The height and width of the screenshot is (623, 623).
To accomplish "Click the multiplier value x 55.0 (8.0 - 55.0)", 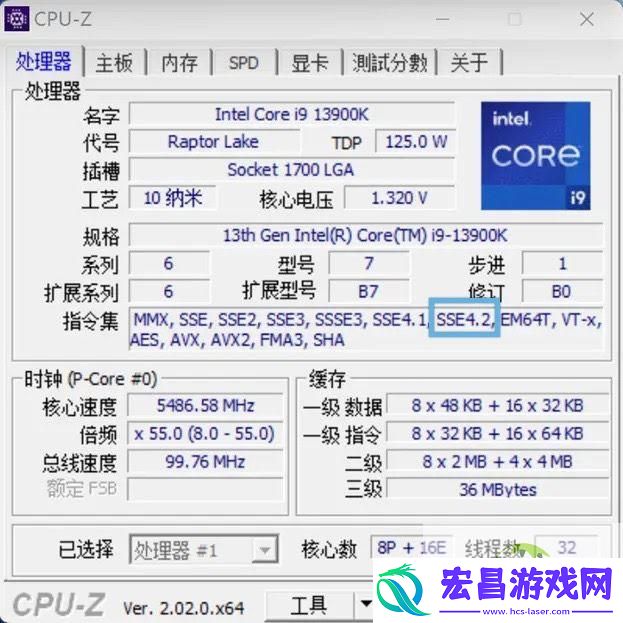I will (205, 433).
